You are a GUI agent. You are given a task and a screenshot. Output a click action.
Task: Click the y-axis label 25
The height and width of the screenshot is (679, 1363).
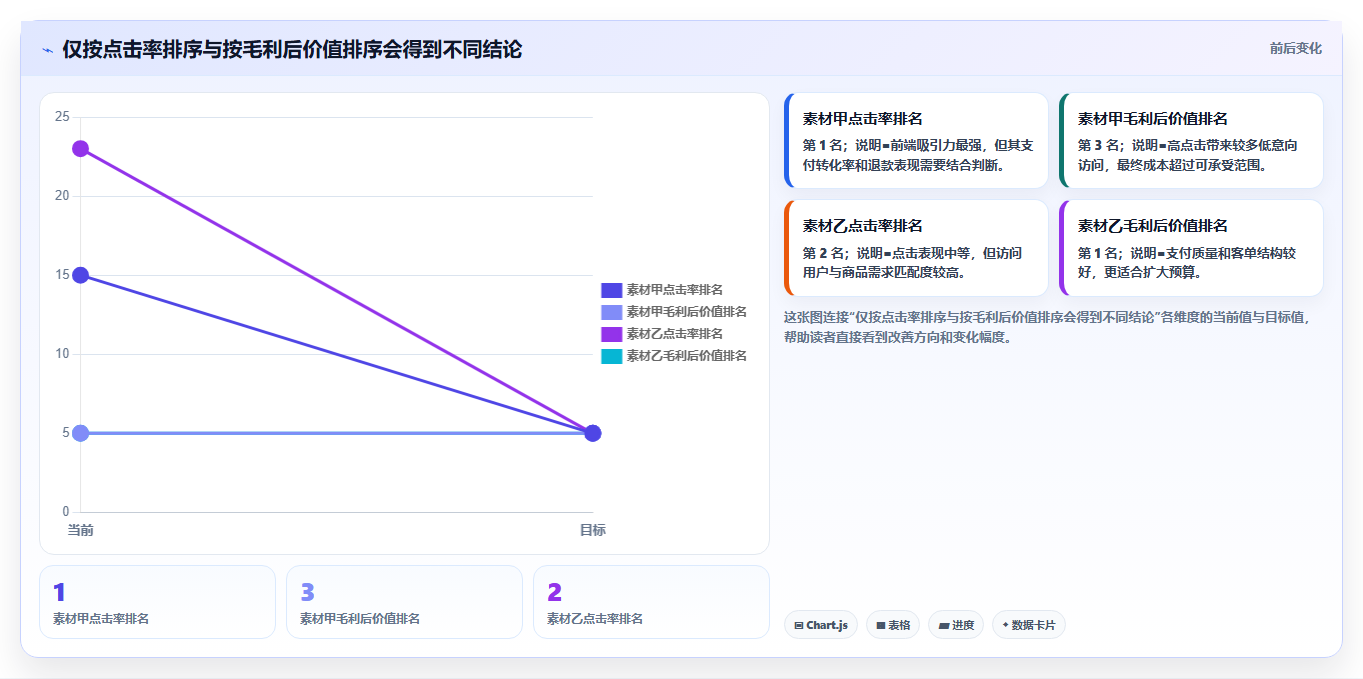(x=62, y=117)
